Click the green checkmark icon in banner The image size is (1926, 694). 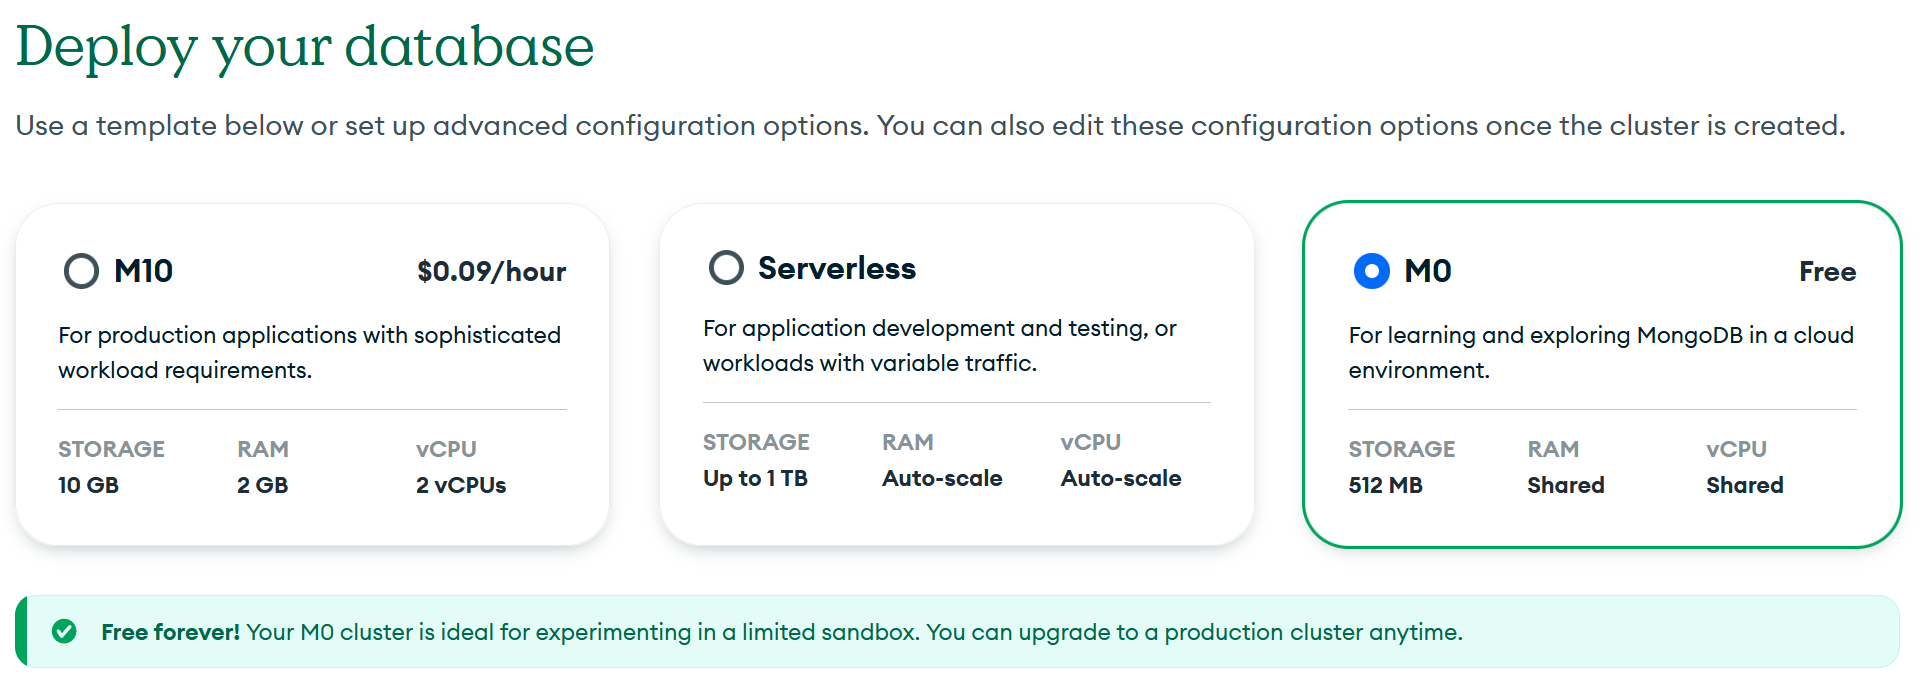coord(64,631)
